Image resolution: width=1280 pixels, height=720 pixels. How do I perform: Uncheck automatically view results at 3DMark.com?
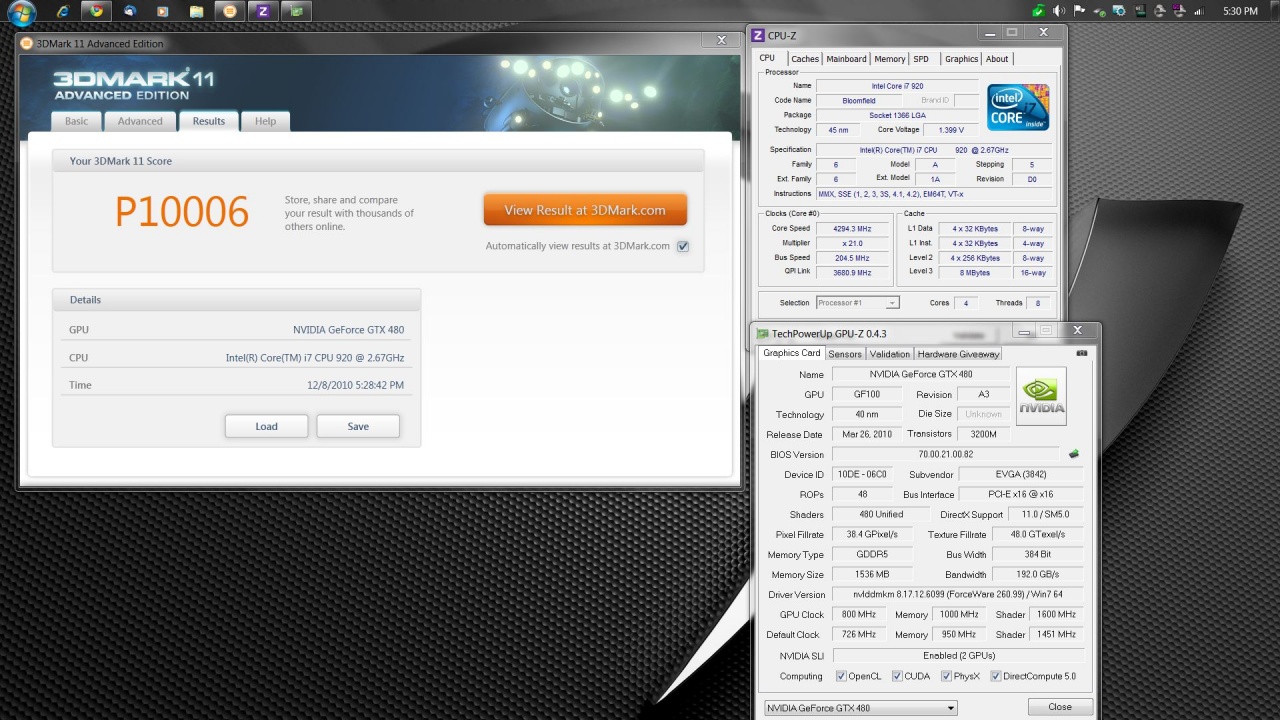(683, 246)
